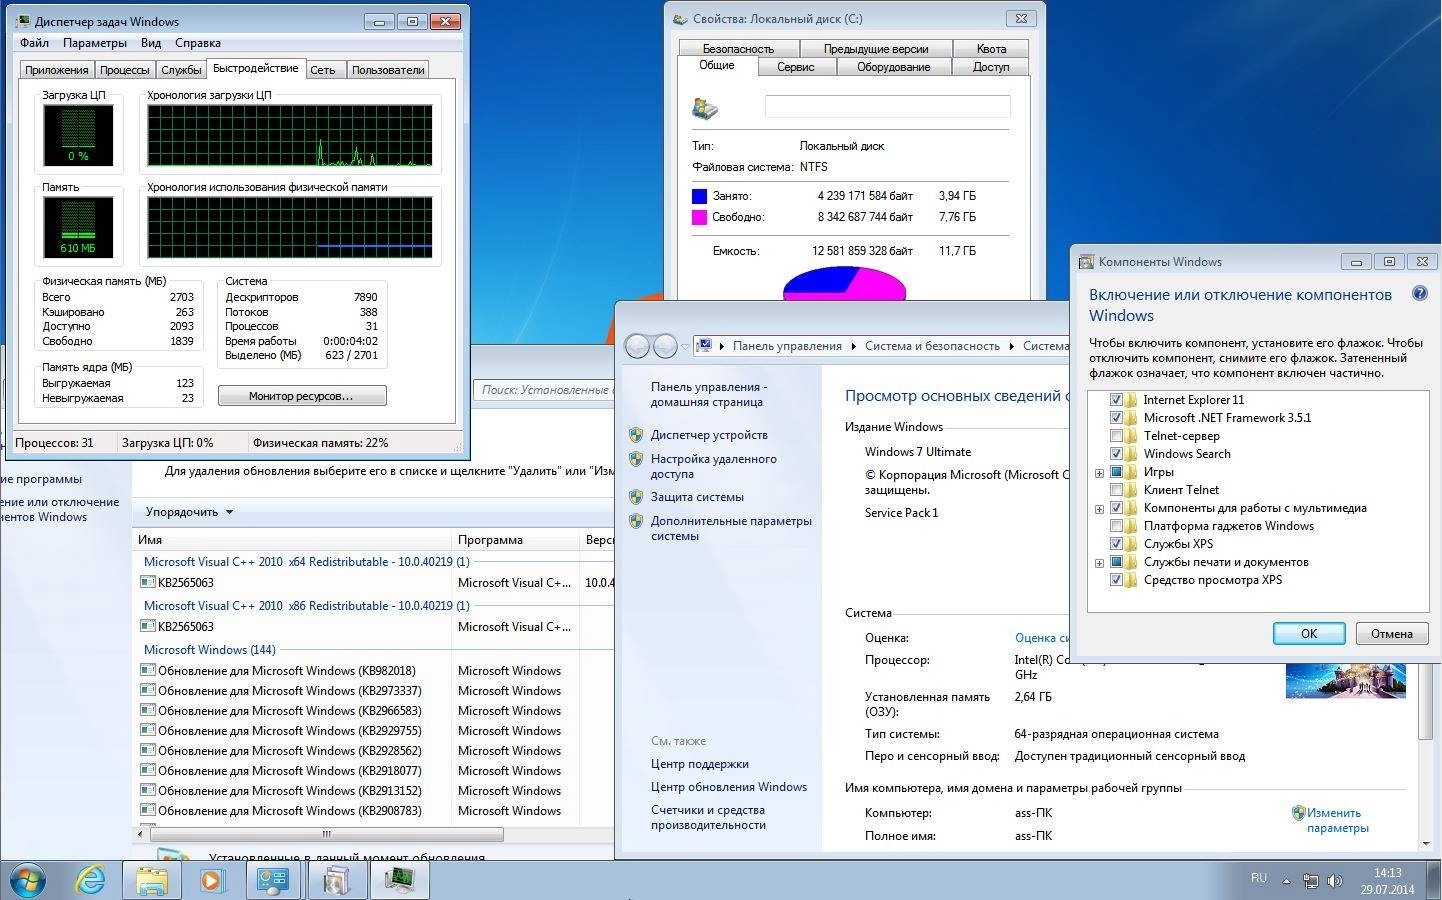
Task: Click the Имя column header
Action: pos(293,540)
